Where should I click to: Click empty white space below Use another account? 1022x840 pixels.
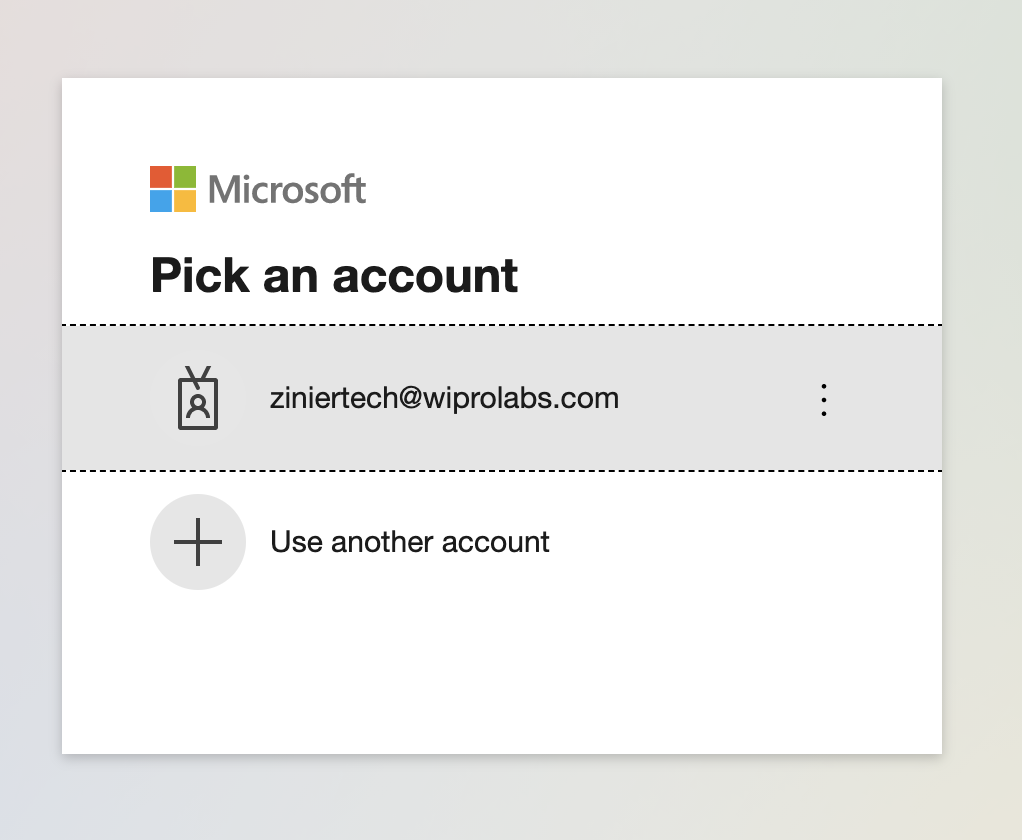click(502, 671)
